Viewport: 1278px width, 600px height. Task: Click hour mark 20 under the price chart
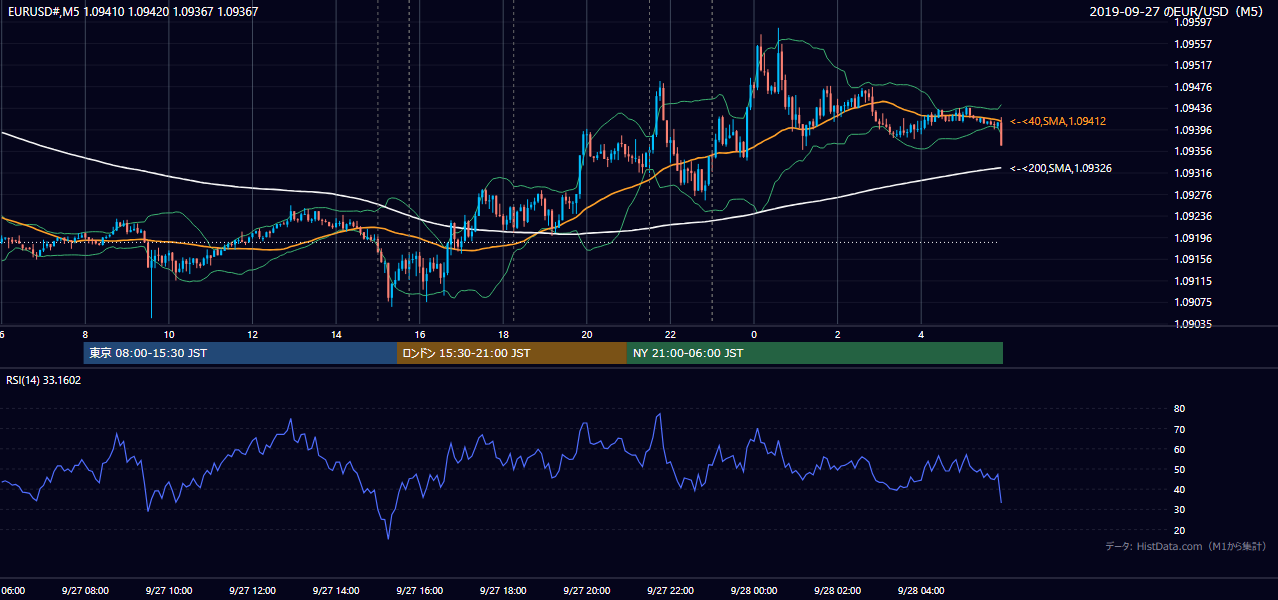click(x=587, y=334)
